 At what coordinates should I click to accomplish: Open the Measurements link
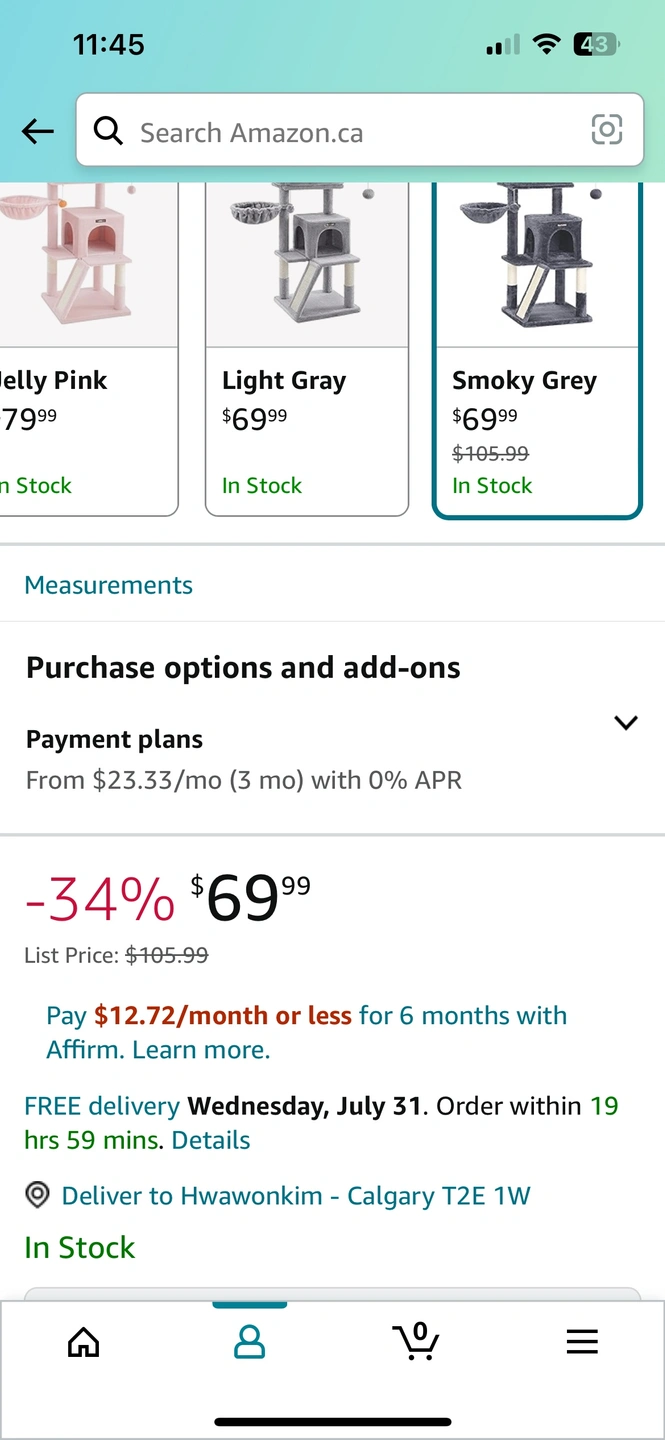pos(109,585)
